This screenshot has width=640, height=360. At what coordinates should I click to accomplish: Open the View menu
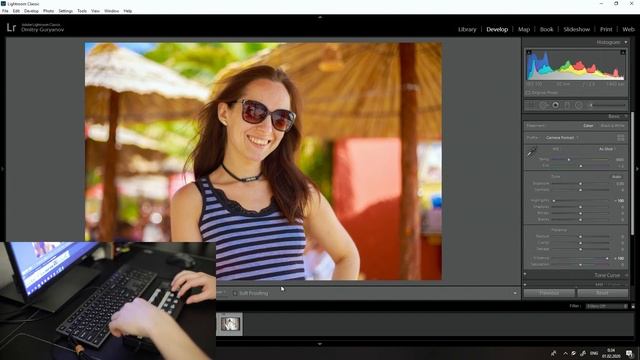click(95, 11)
